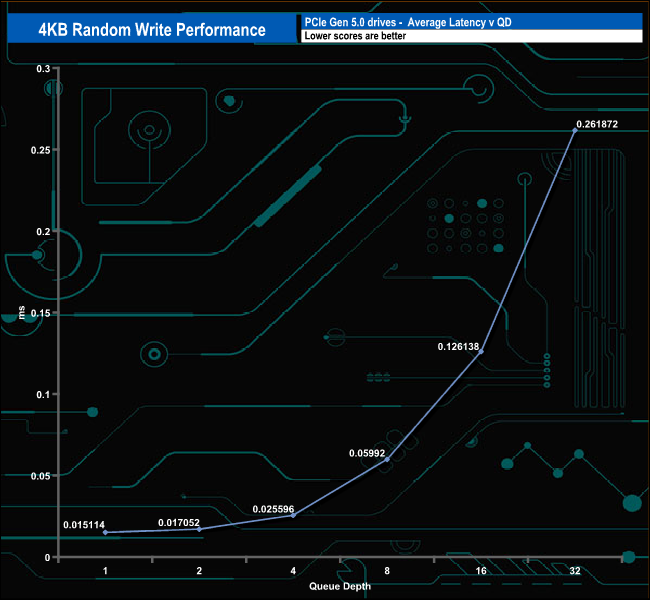
Task: Click the 0.05 y-axis tick label
Action: [41, 476]
